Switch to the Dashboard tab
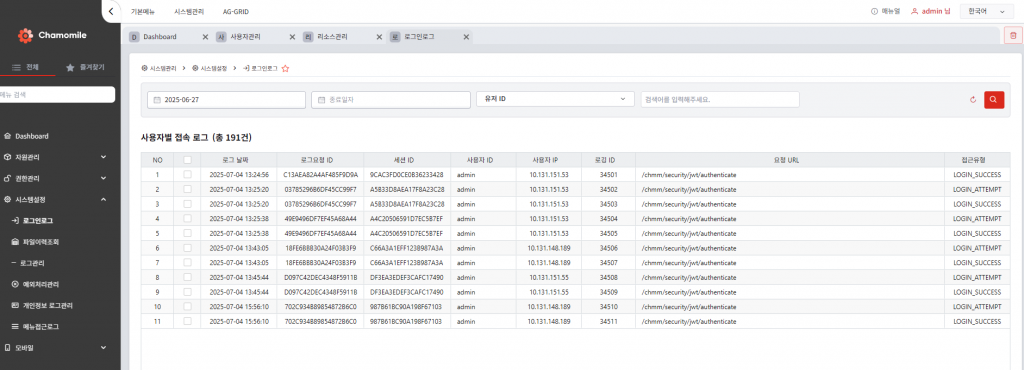Viewport: 1024px width, 370px height. coord(160,37)
